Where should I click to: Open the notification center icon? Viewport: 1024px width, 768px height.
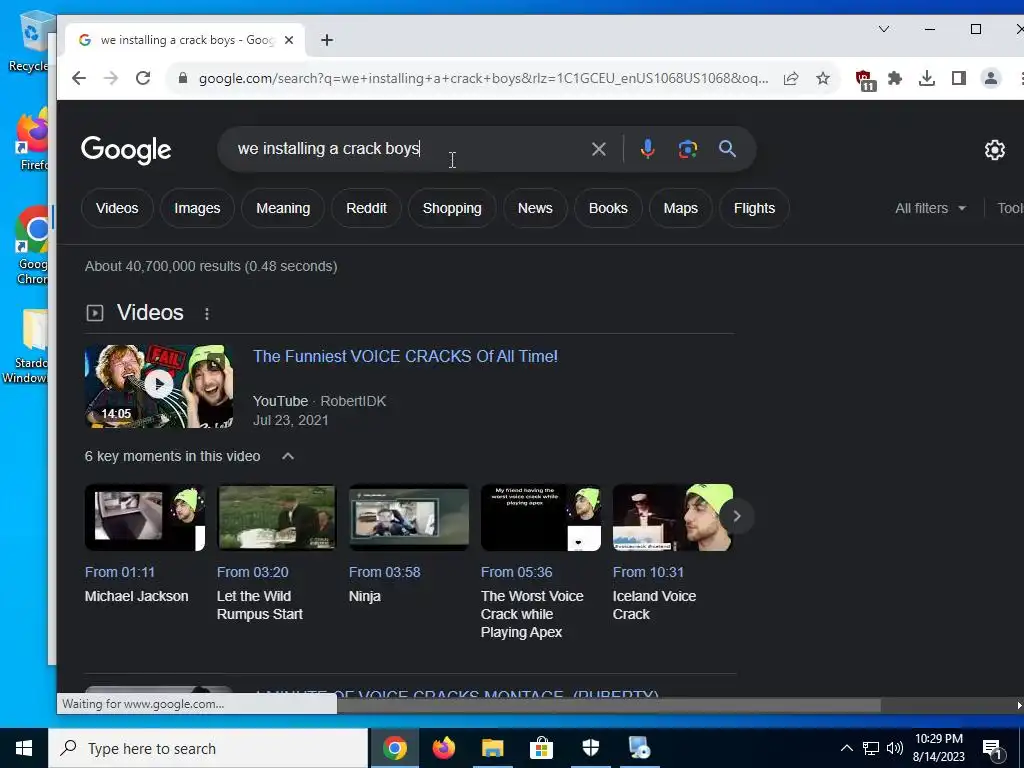(x=993, y=749)
